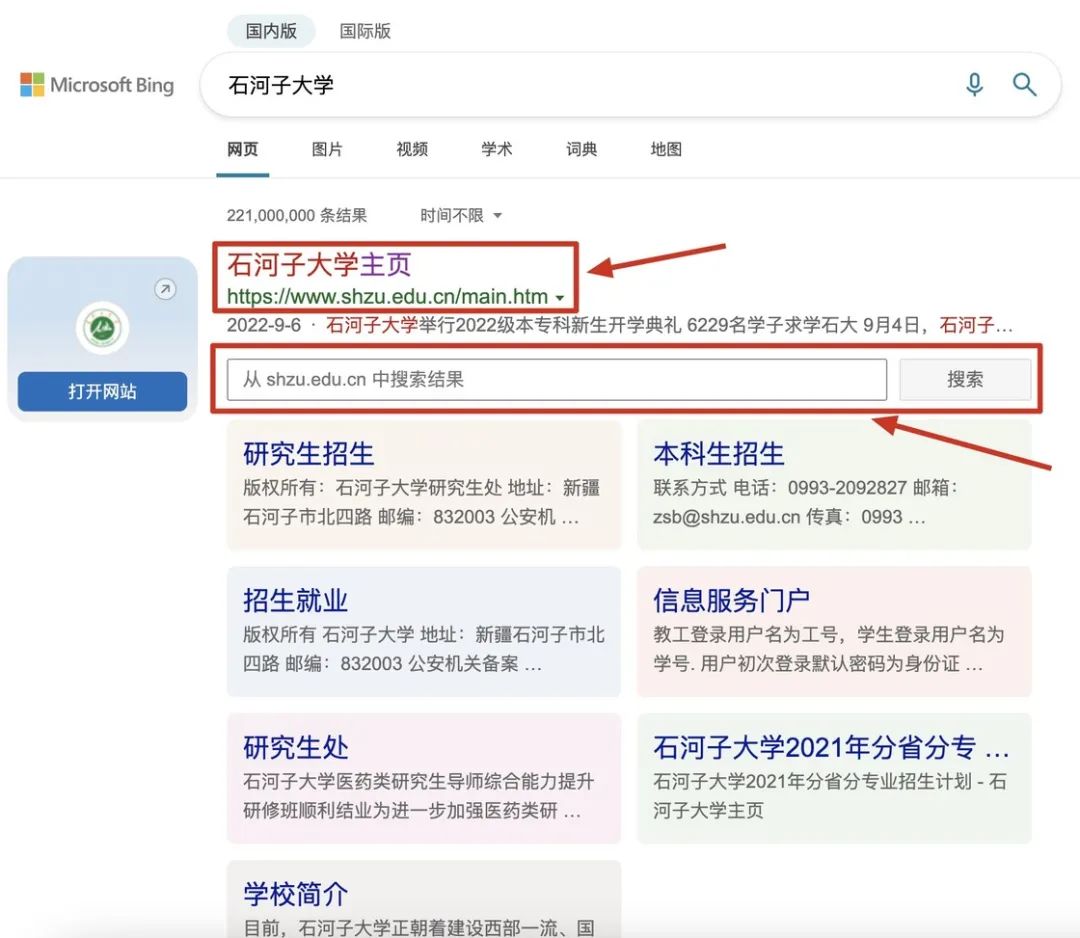Screen dimensions: 1080x938
Task: Click the magnifying glass search icon
Action: point(1024,85)
